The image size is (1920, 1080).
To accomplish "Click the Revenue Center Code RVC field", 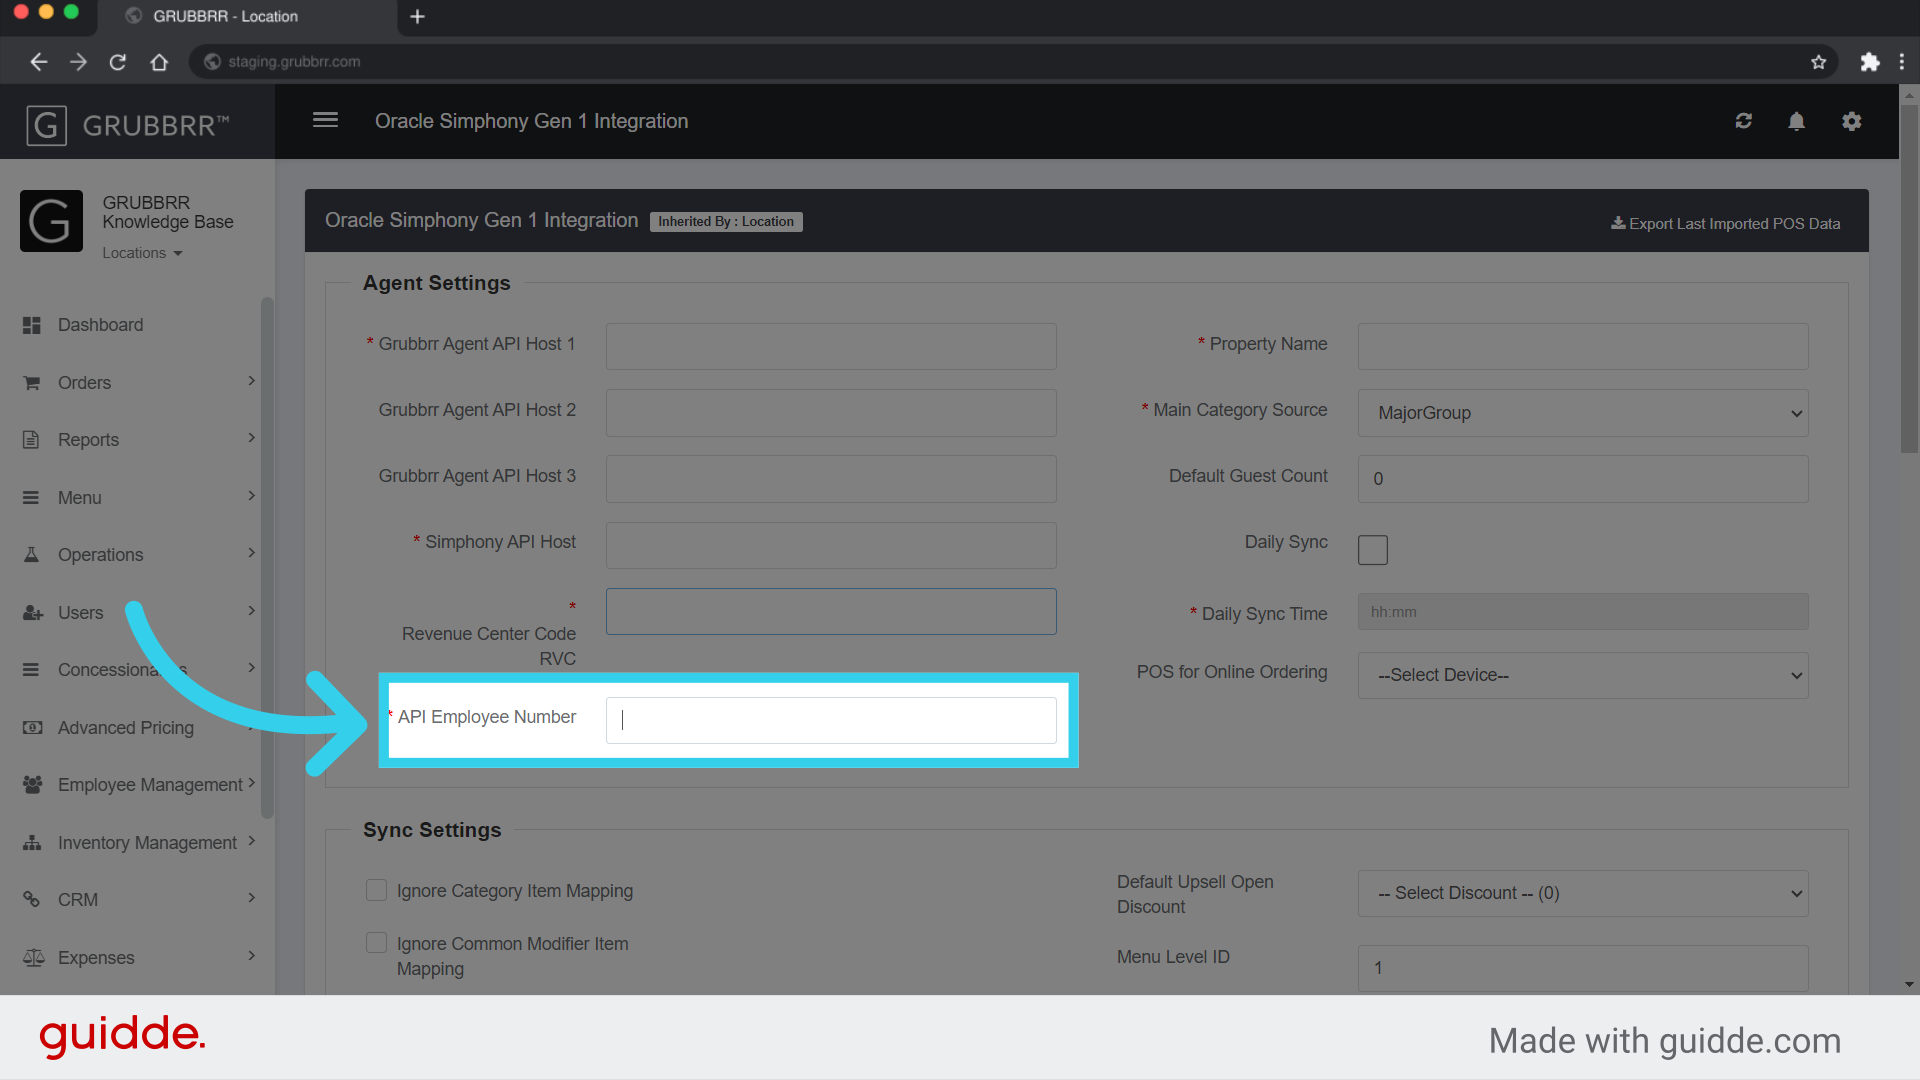I will click(x=831, y=611).
